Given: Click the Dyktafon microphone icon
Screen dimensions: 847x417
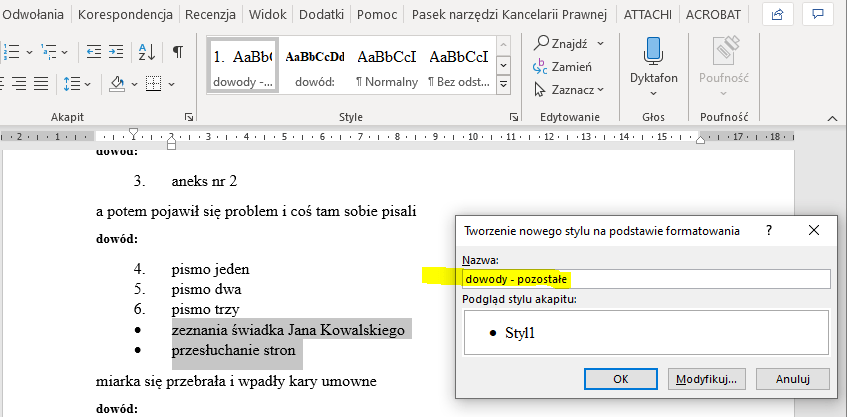Looking at the screenshot, I should (653, 50).
